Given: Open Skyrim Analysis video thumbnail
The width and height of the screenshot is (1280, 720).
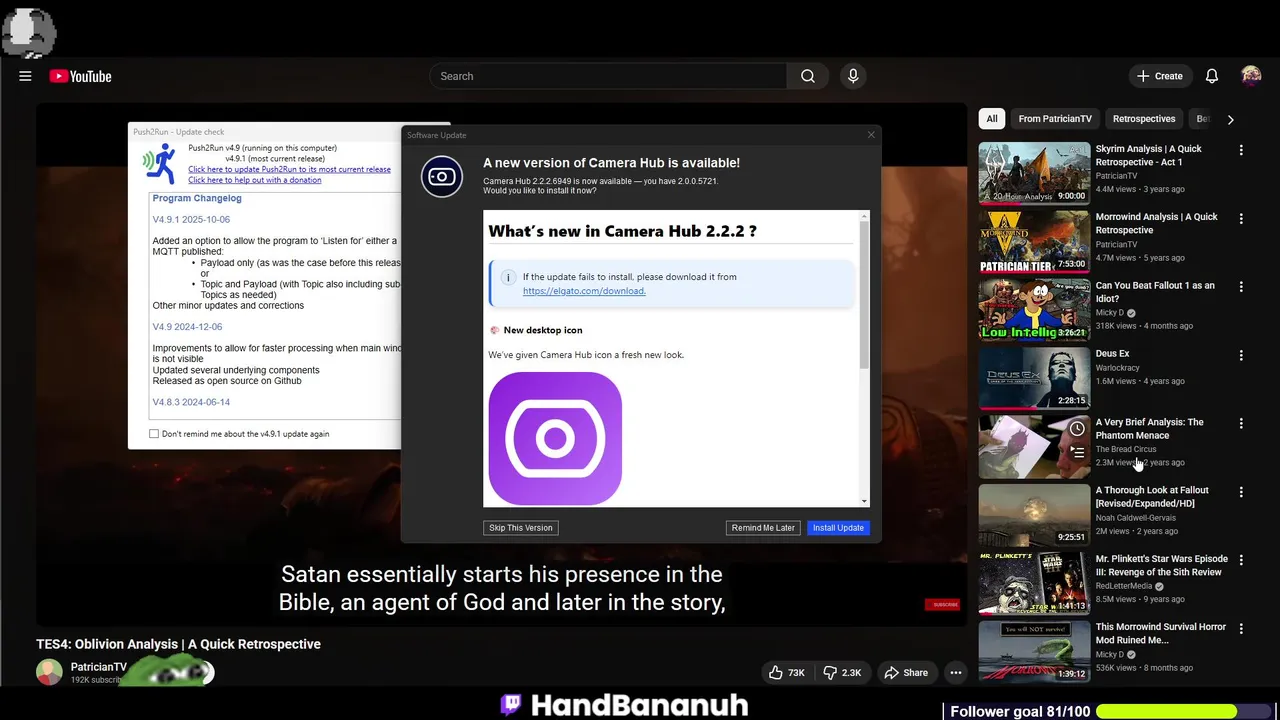Looking at the screenshot, I should click(x=1034, y=173).
